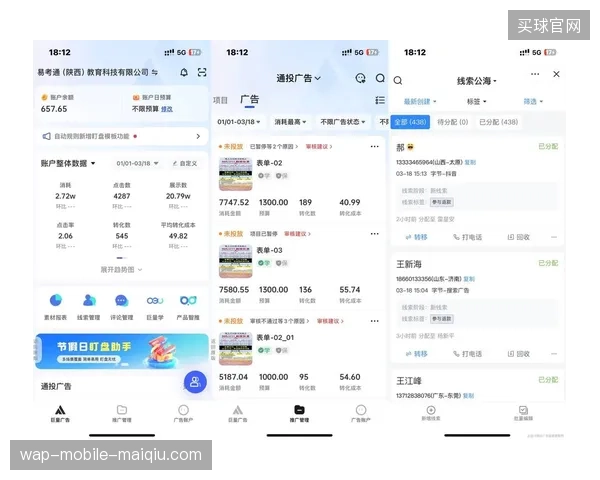Tap 转移 on 王新海's lead card

pyautogui.click(x=416, y=354)
